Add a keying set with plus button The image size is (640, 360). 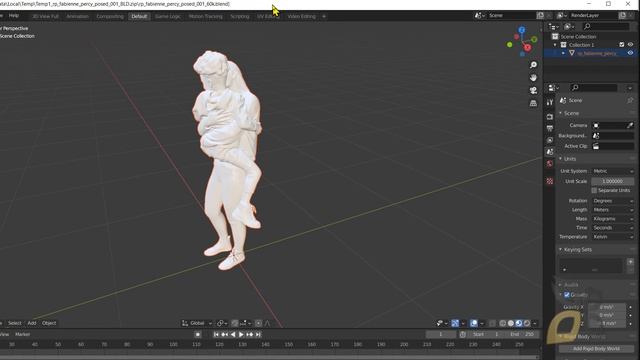(x=630, y=262)
